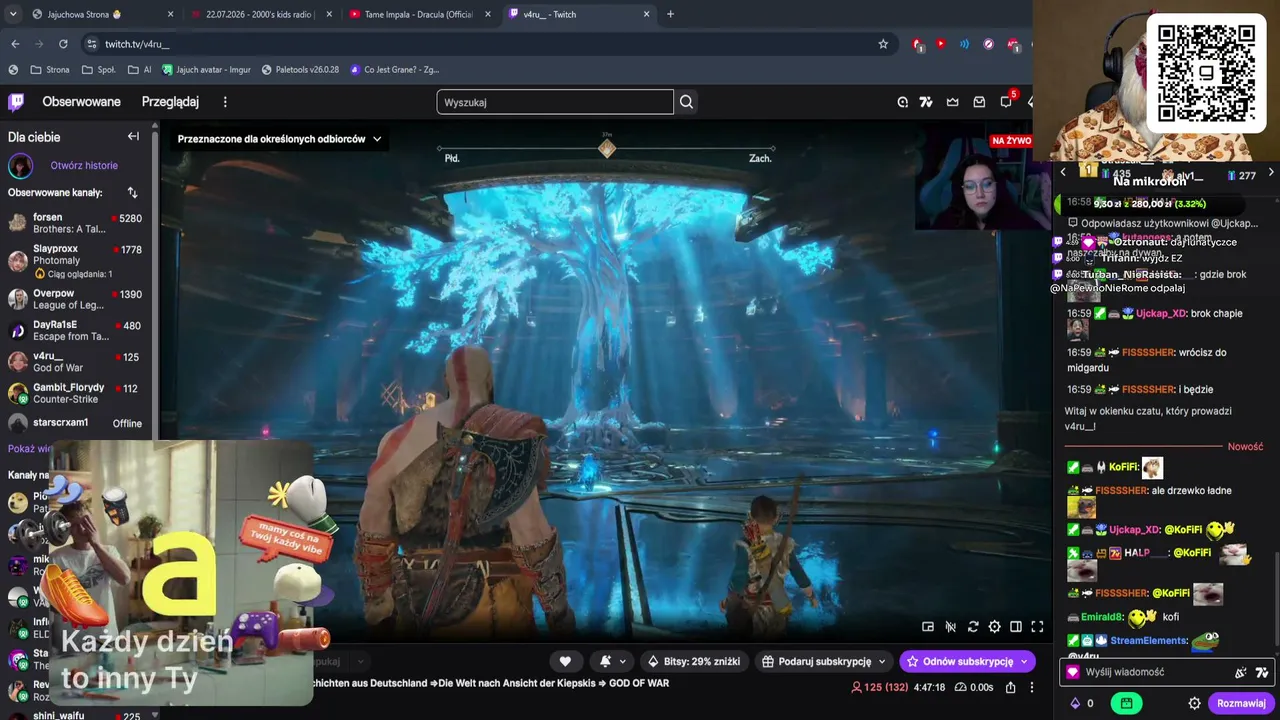
Task: Click the heart follow button
Action: click(x=565, y=661)
